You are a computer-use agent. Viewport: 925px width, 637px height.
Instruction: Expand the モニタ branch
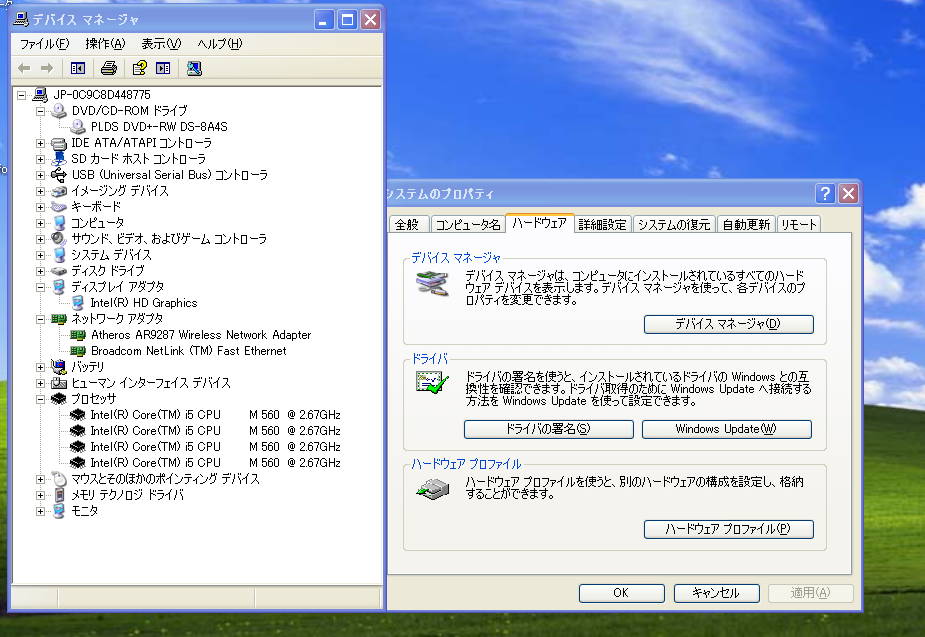[40, 511]
